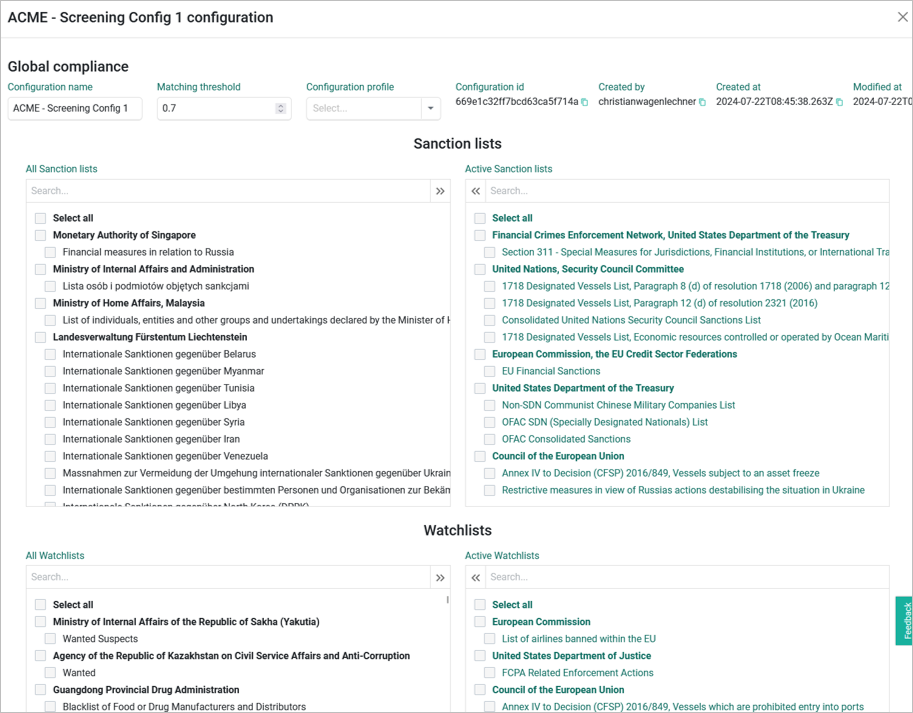Check Ministry of Internal Affairs and Administration
This screenshot has height=713, width=913.
(x=40, y=269)
